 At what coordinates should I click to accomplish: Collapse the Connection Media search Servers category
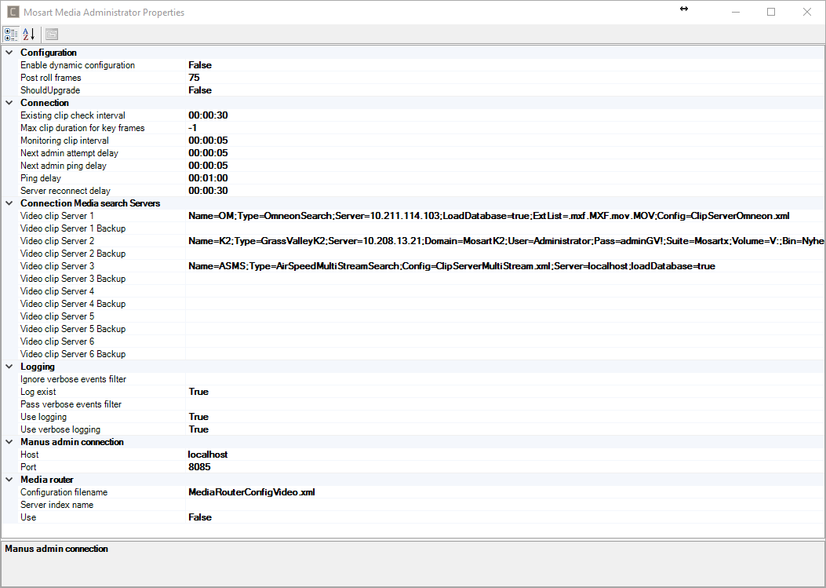click(9, 203)
